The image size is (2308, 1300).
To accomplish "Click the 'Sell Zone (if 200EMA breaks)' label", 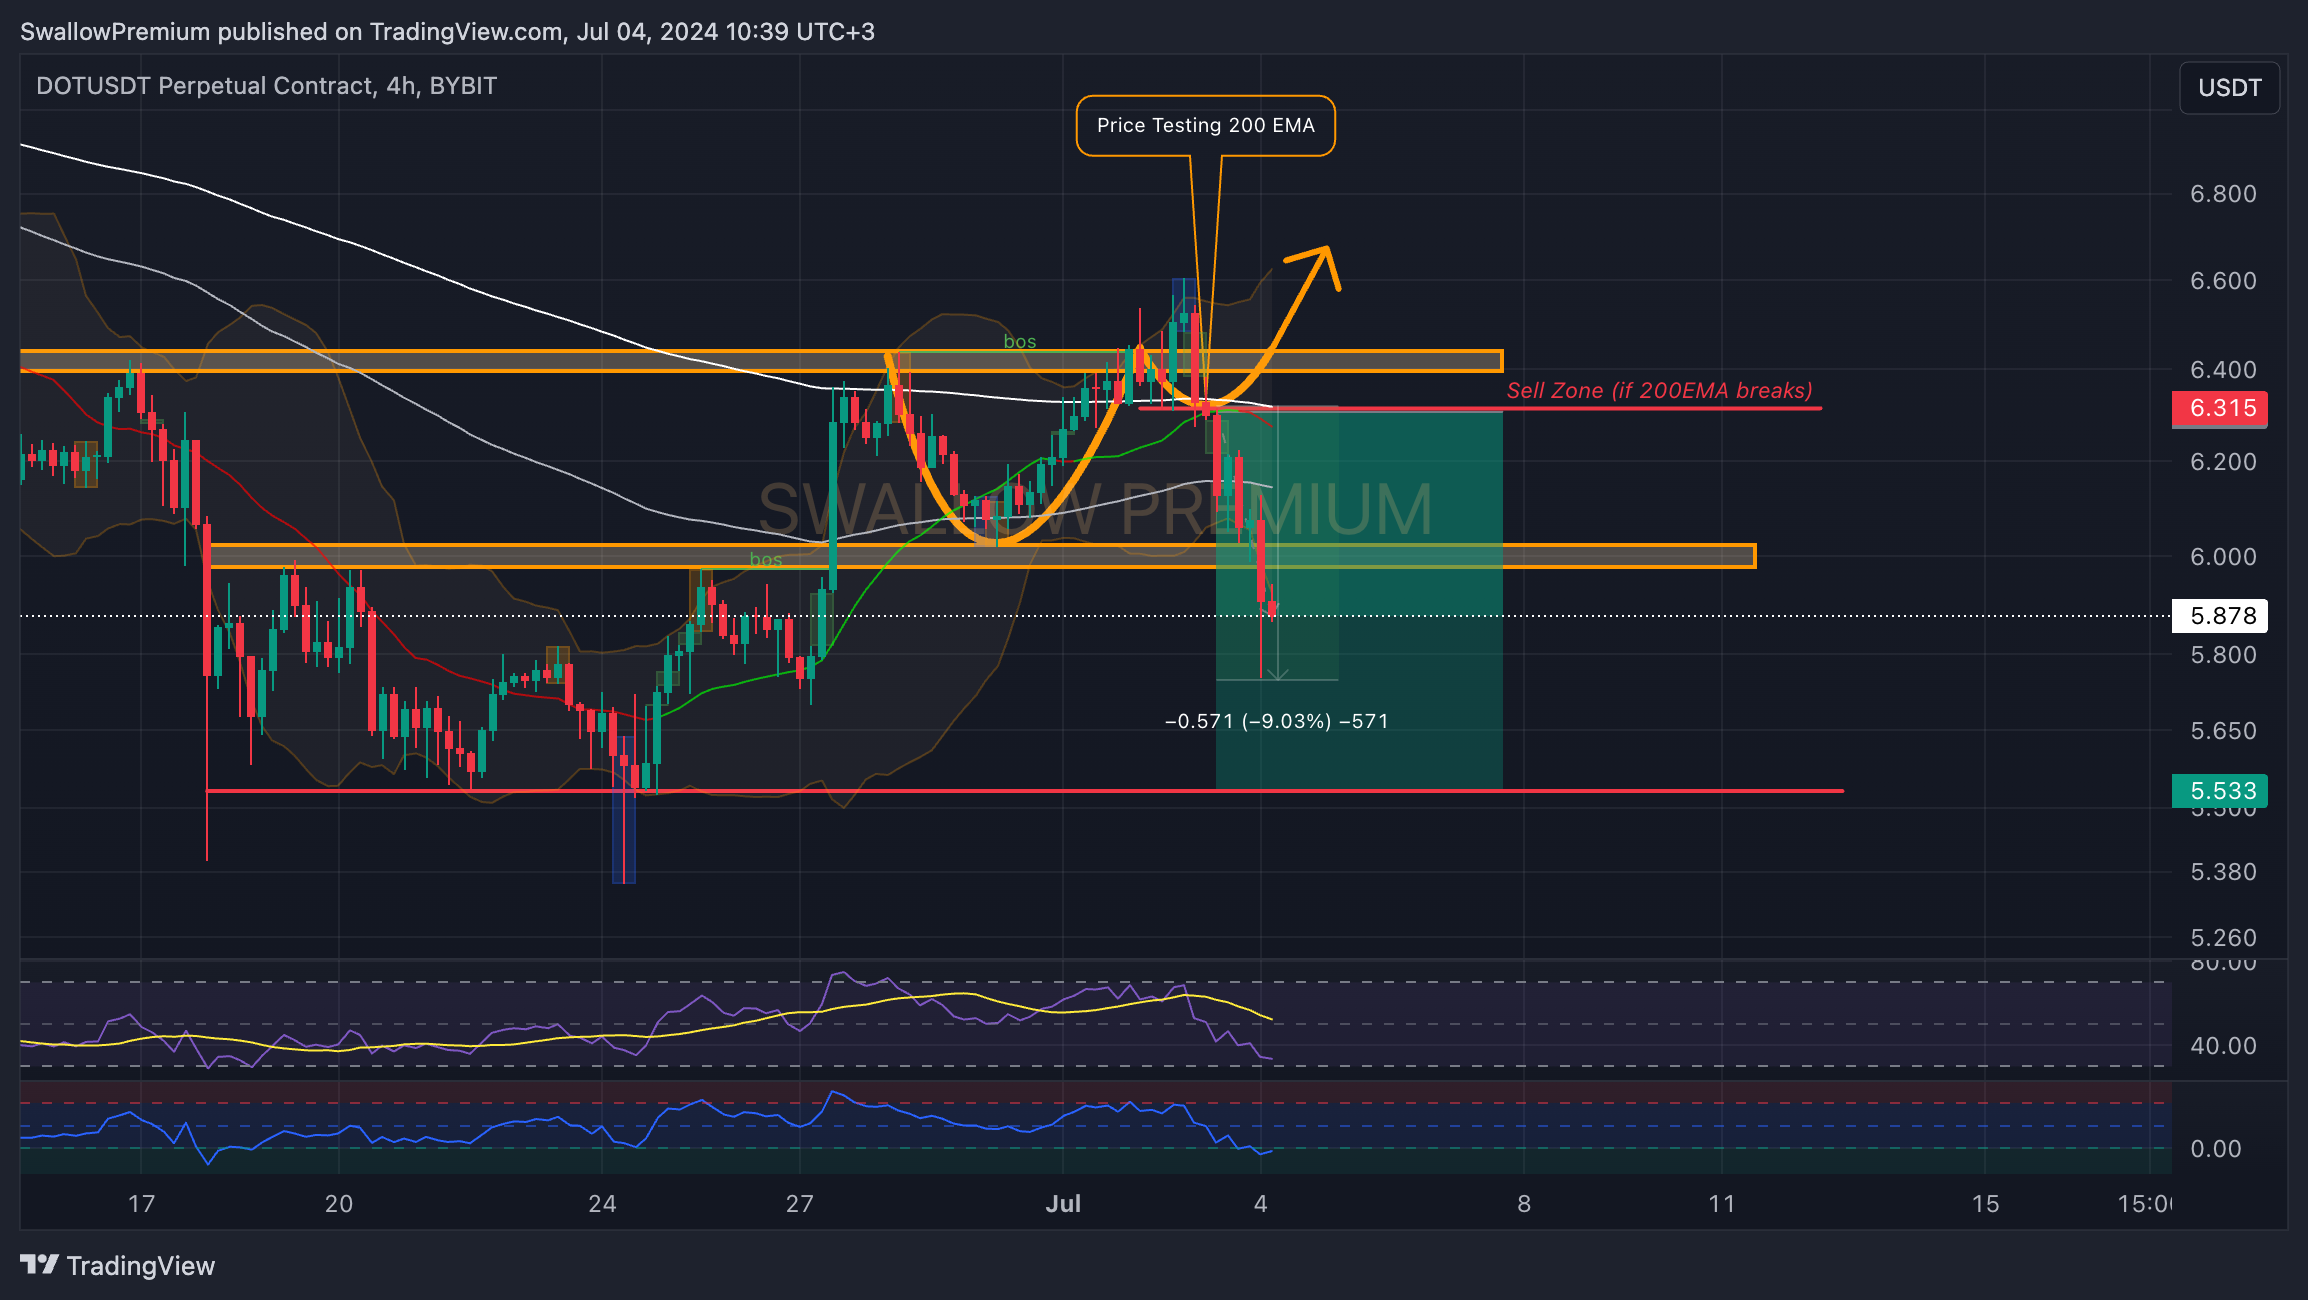I will click(x=1659, y=391).
